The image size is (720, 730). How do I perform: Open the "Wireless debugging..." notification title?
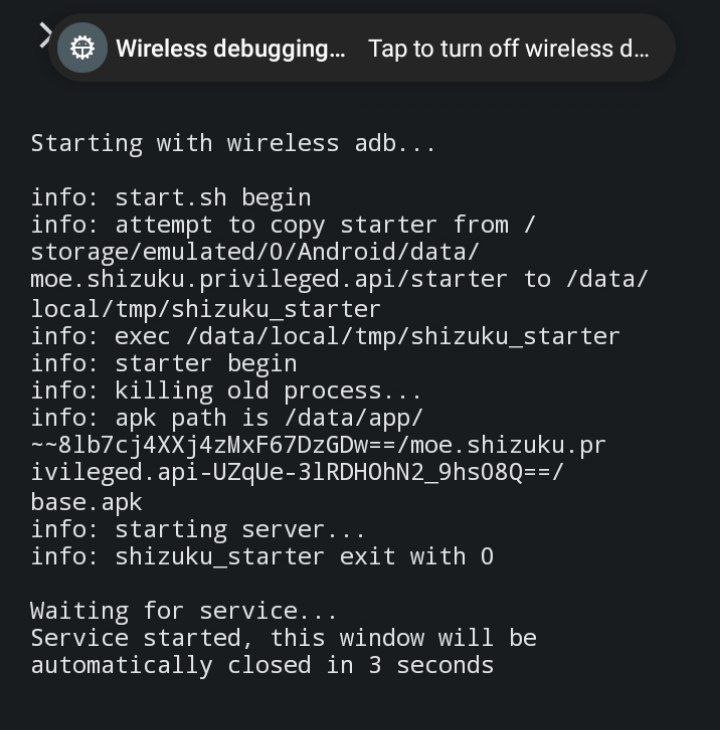231,48
